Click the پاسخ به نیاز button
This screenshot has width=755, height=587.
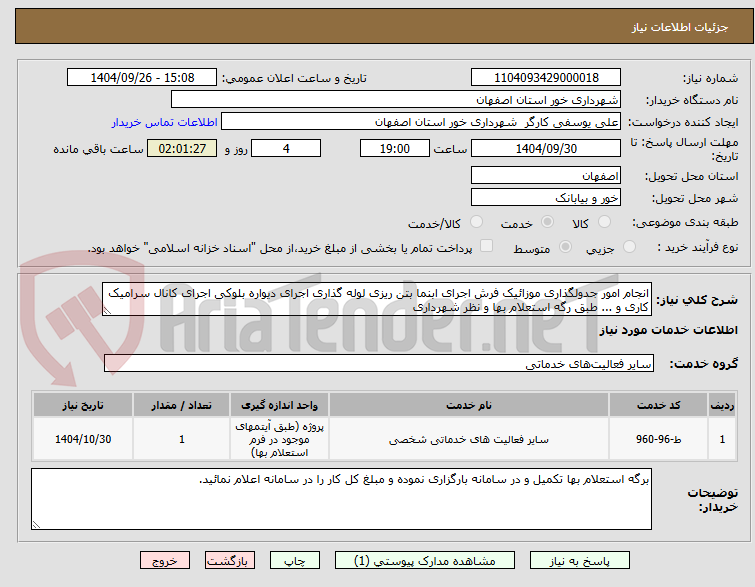[x=580, y=561]
